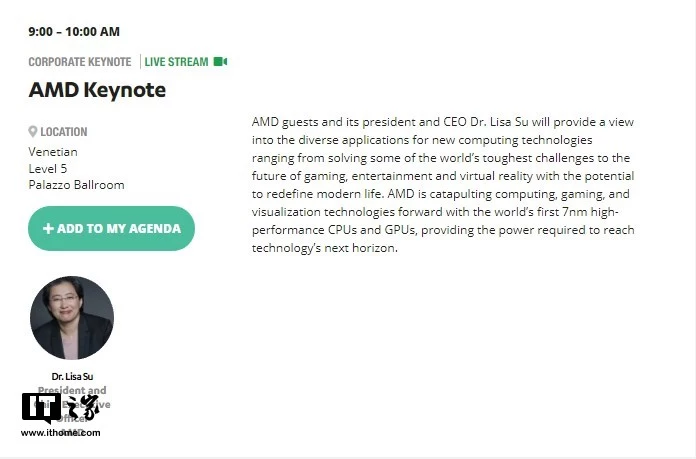Click the location pin icon

click(33, 131)
